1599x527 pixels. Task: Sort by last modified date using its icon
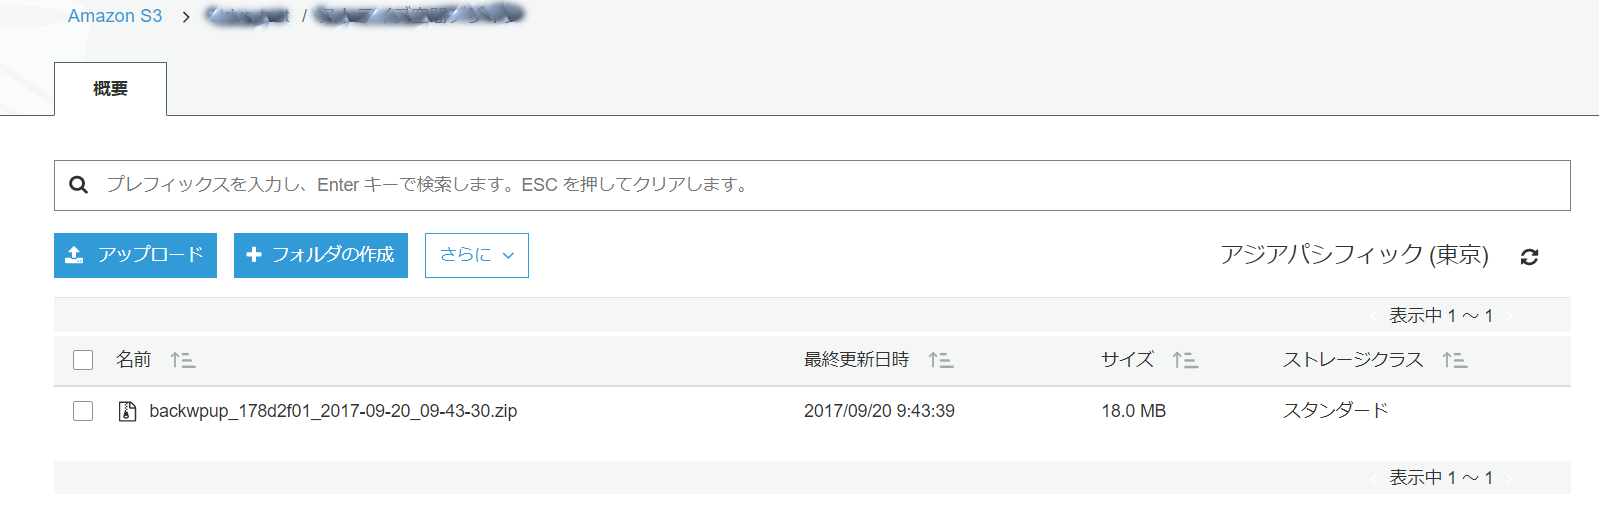(x=940, y=360)
